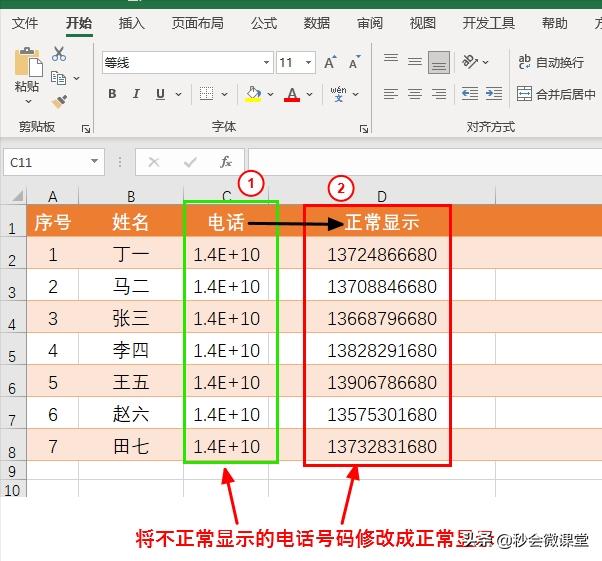Image resolution: width=602 pixels, height=561 pixels.
Task: Expand the 粘贴 paste options arrow
Action: 28,102
